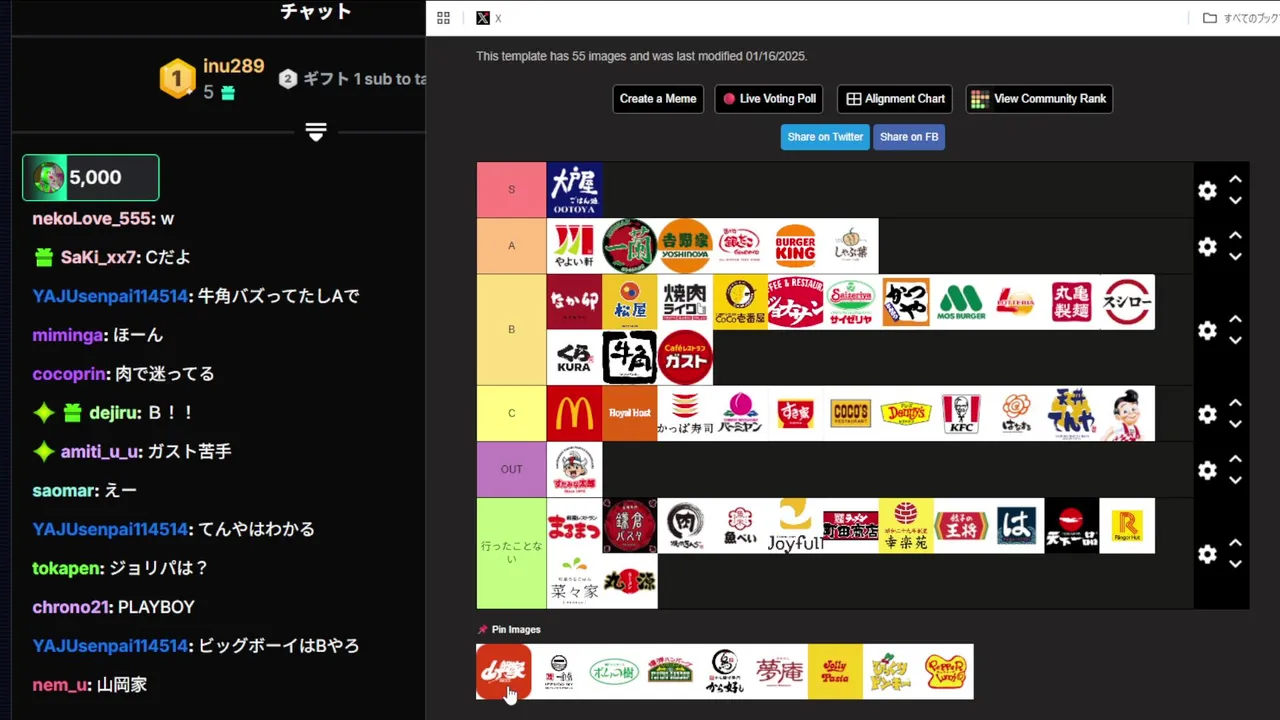The image size is (1280, 720).
Task: Pick Yayoiken logo in A tier
Action: pos(574,246)
